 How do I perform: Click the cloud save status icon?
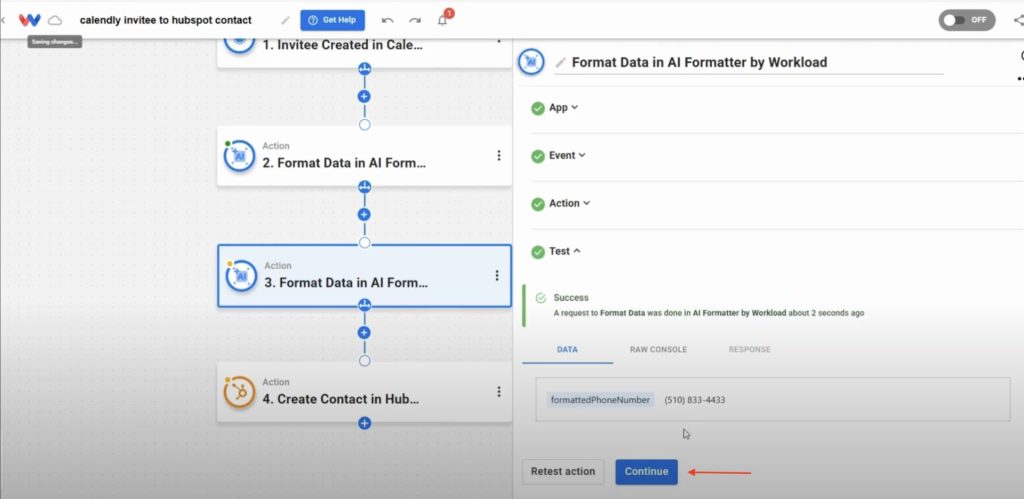click(x=55, y=20)
